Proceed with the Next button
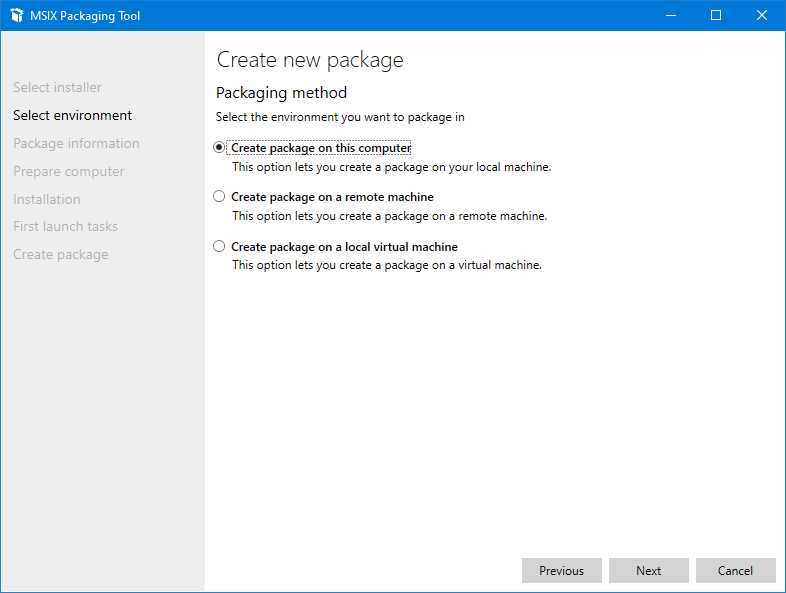Screen dimensions: 786x593 [x=649, y=570]
